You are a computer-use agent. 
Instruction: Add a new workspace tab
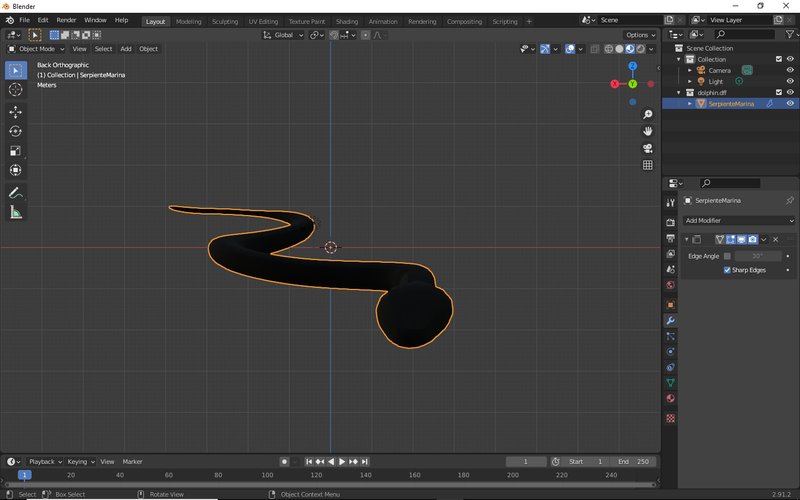pos(529,21)
